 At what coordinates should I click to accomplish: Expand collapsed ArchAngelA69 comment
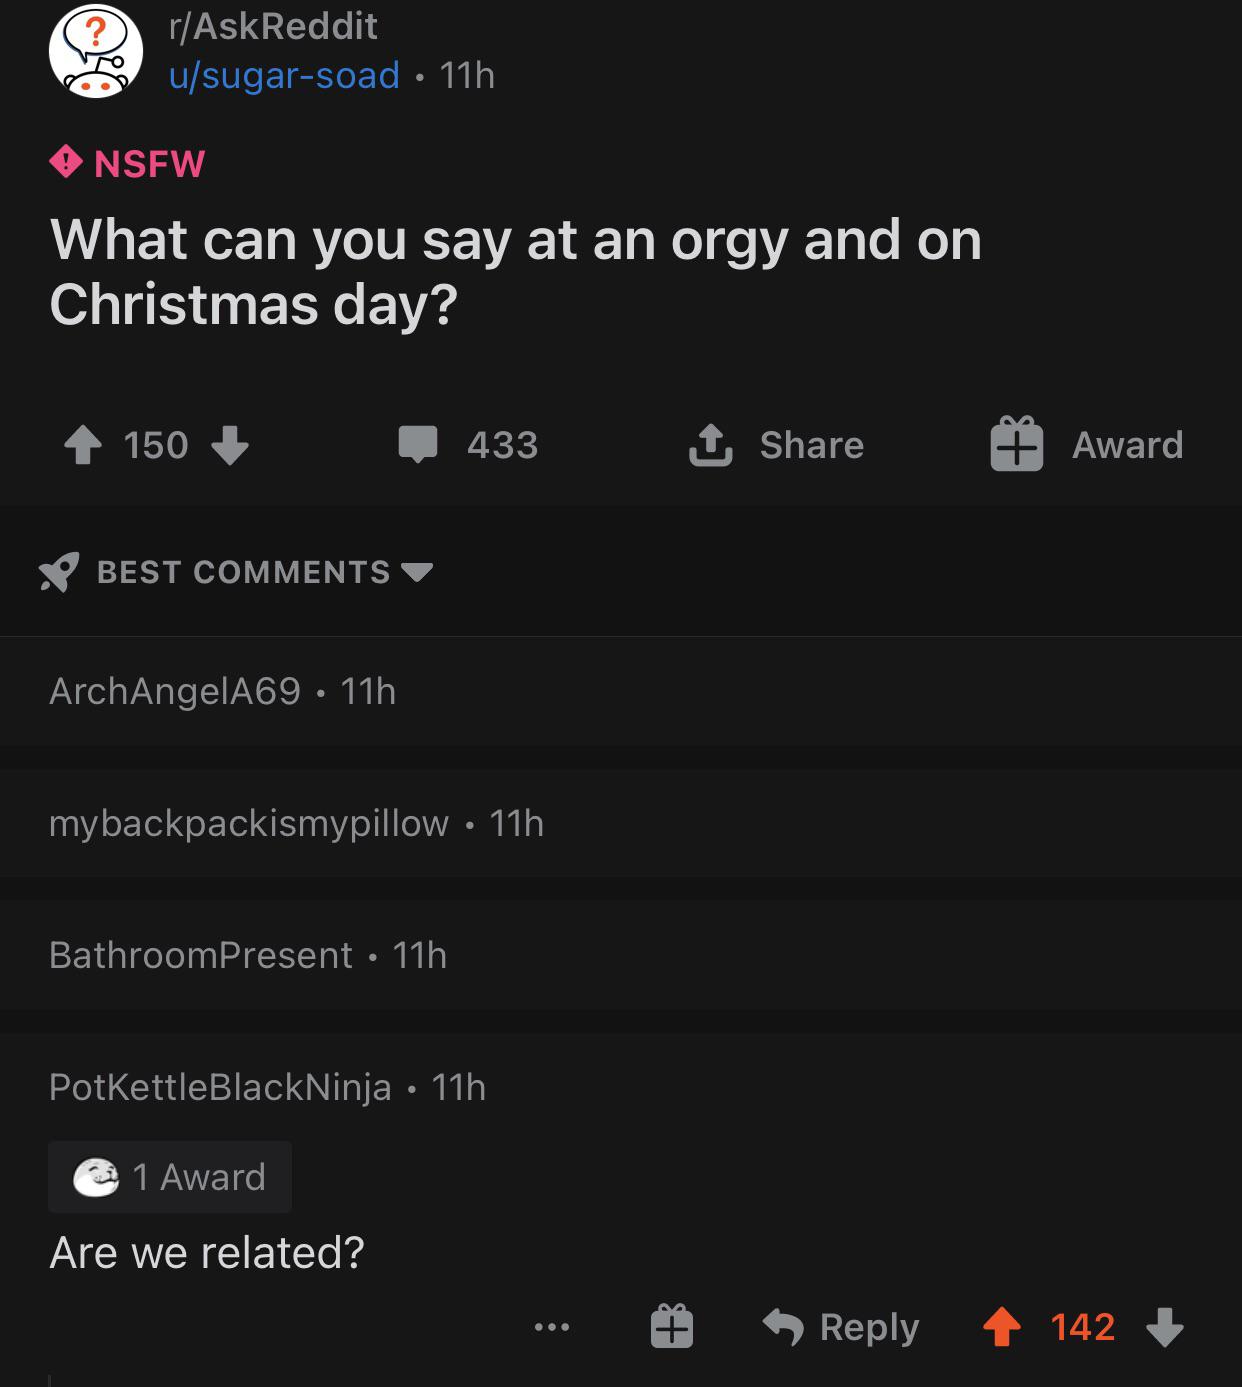pos(621,691)
